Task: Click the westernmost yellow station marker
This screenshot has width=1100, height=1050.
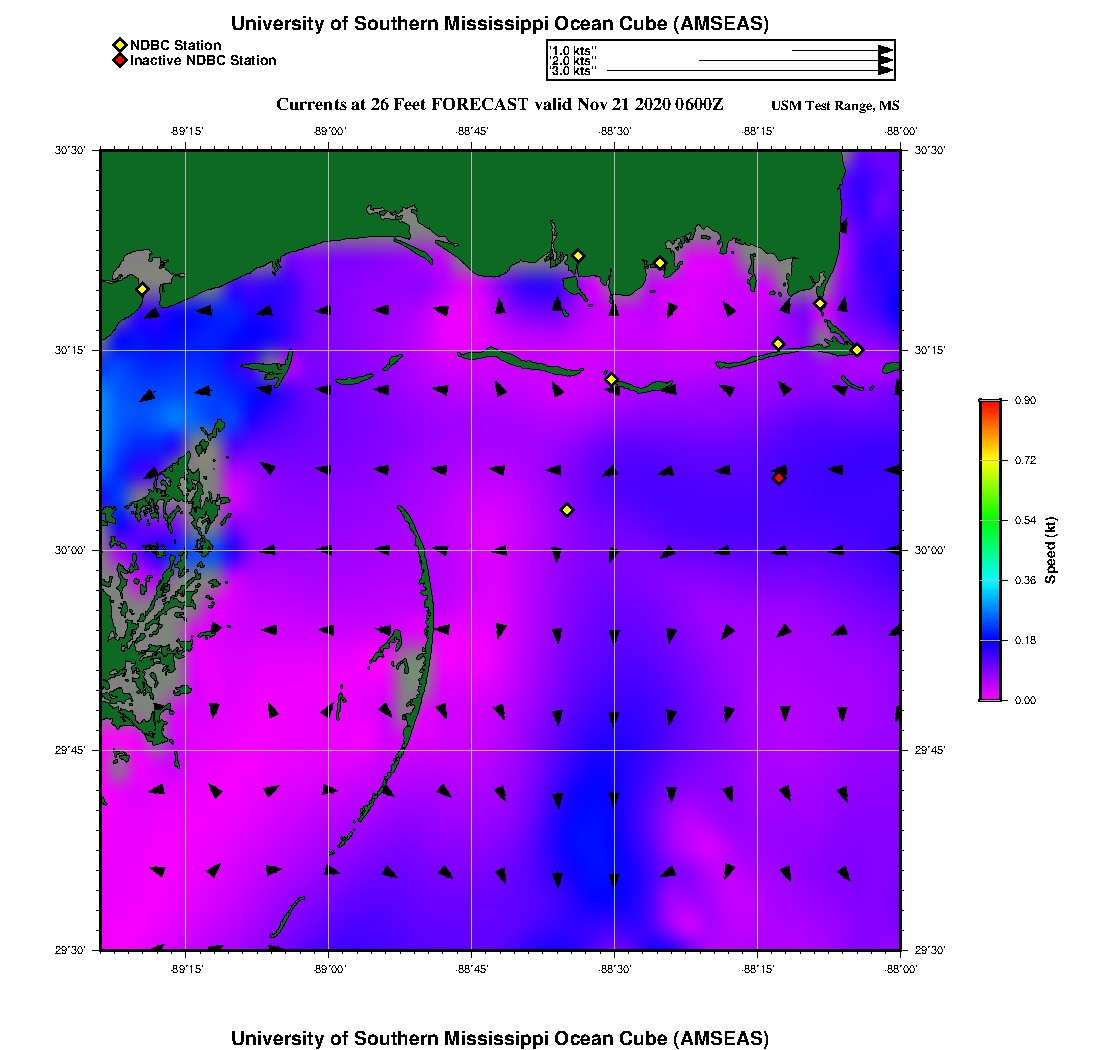Action: pos(142,289)
